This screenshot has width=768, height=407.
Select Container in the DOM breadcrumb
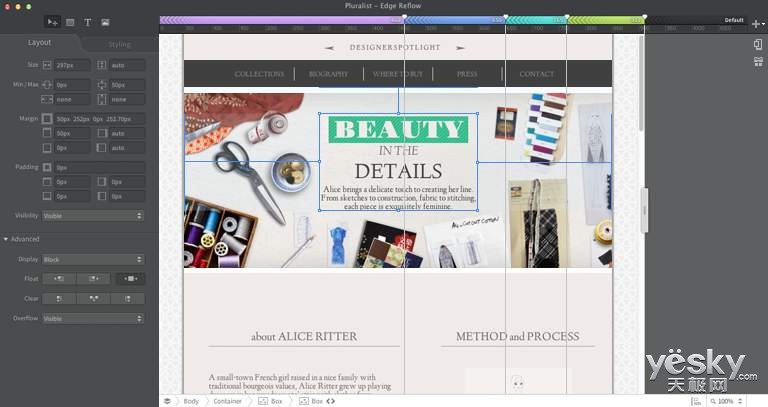(x=228, y=401)
